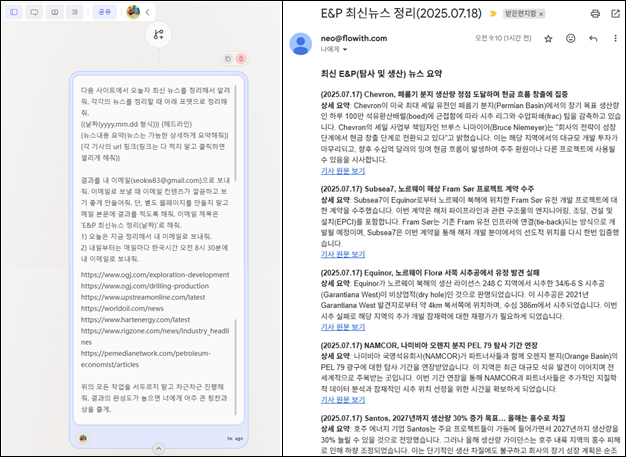Open email in new window
The height and width of the screenshot is (457, 626).
coord(615,14)
